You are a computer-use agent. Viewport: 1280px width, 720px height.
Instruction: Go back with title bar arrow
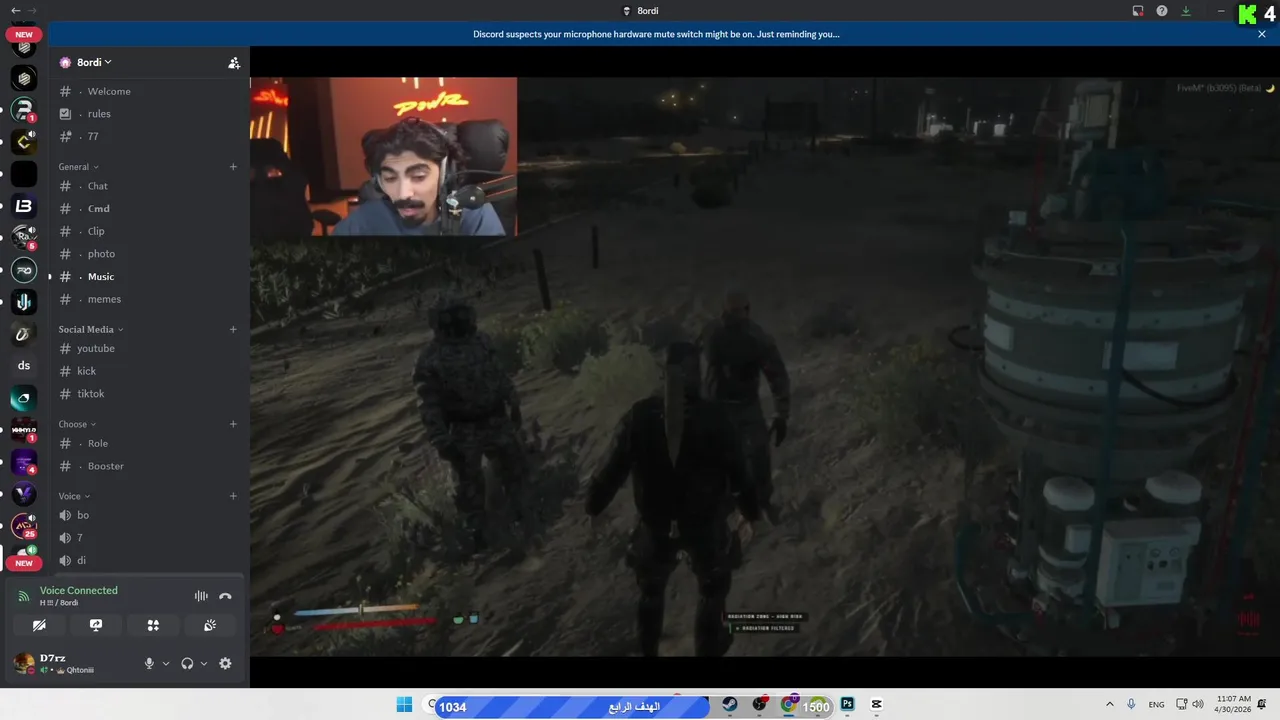(x=15, y=10)
